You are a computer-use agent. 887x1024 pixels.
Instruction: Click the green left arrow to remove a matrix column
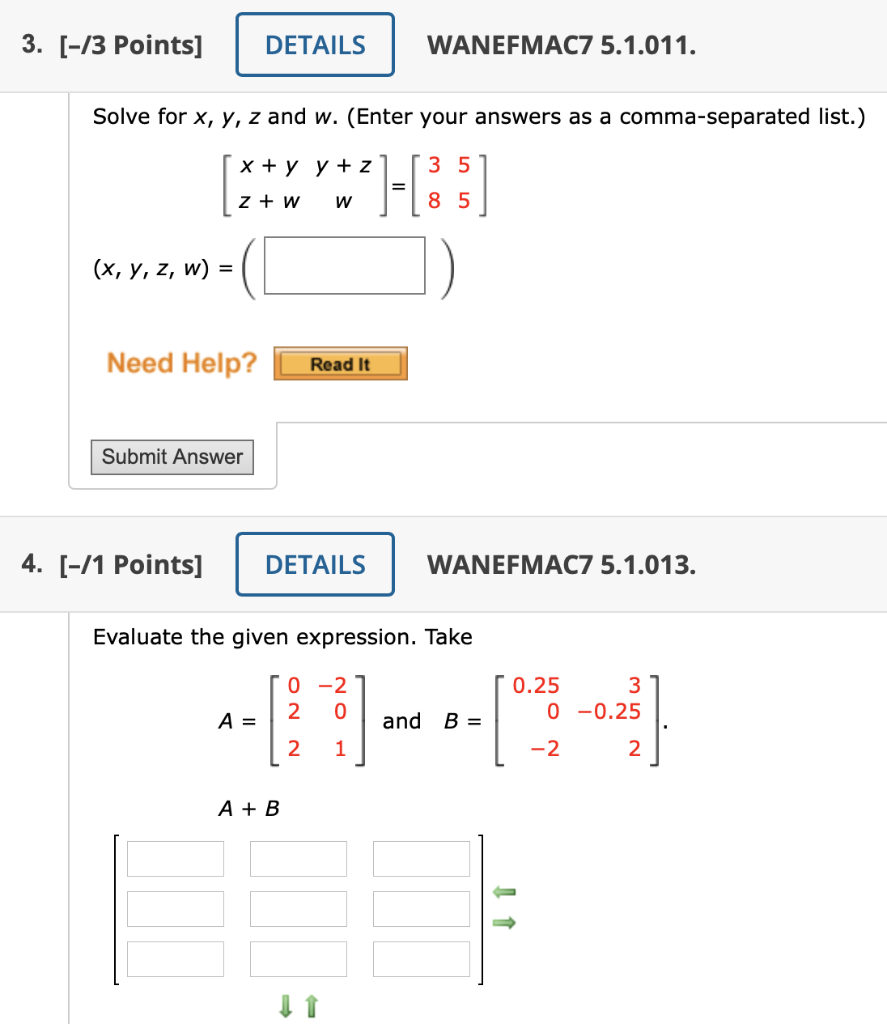click(505, 890)
